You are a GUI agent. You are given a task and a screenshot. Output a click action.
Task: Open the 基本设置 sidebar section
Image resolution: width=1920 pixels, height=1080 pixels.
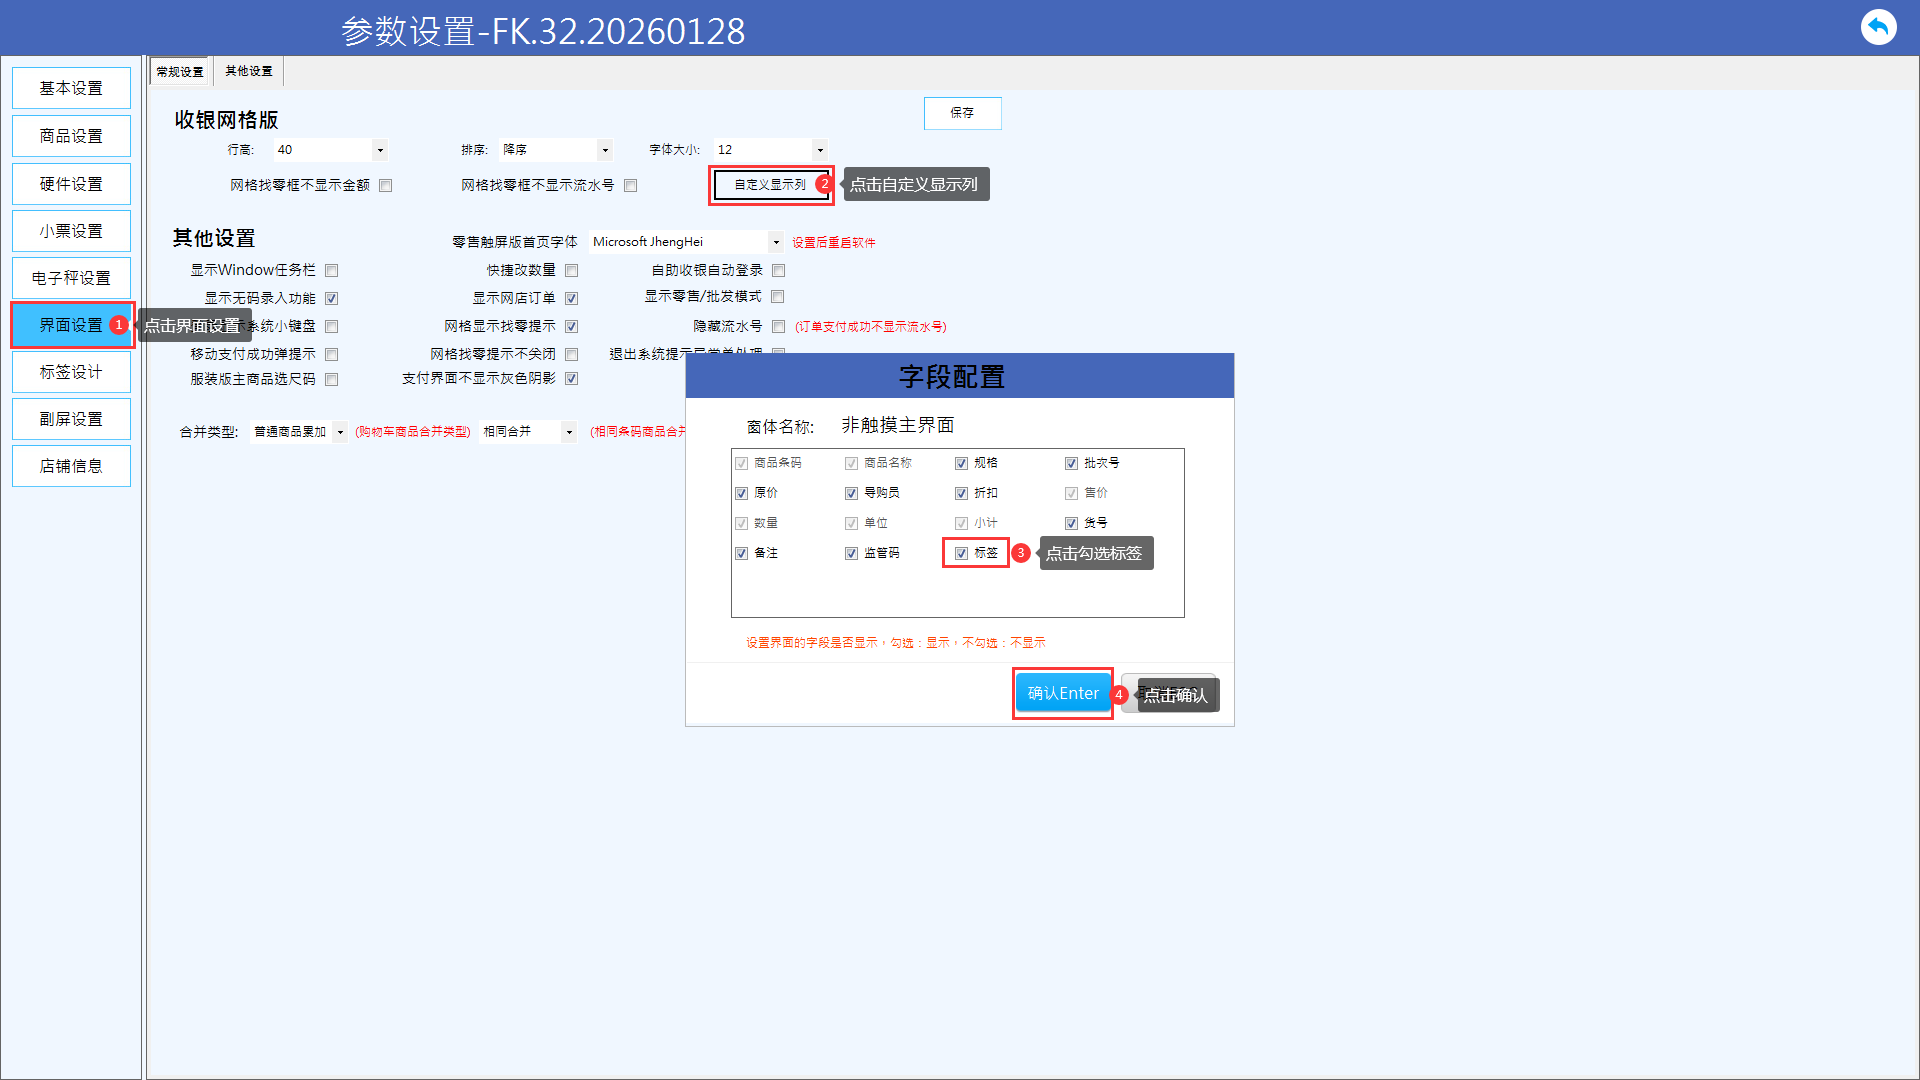71,88
